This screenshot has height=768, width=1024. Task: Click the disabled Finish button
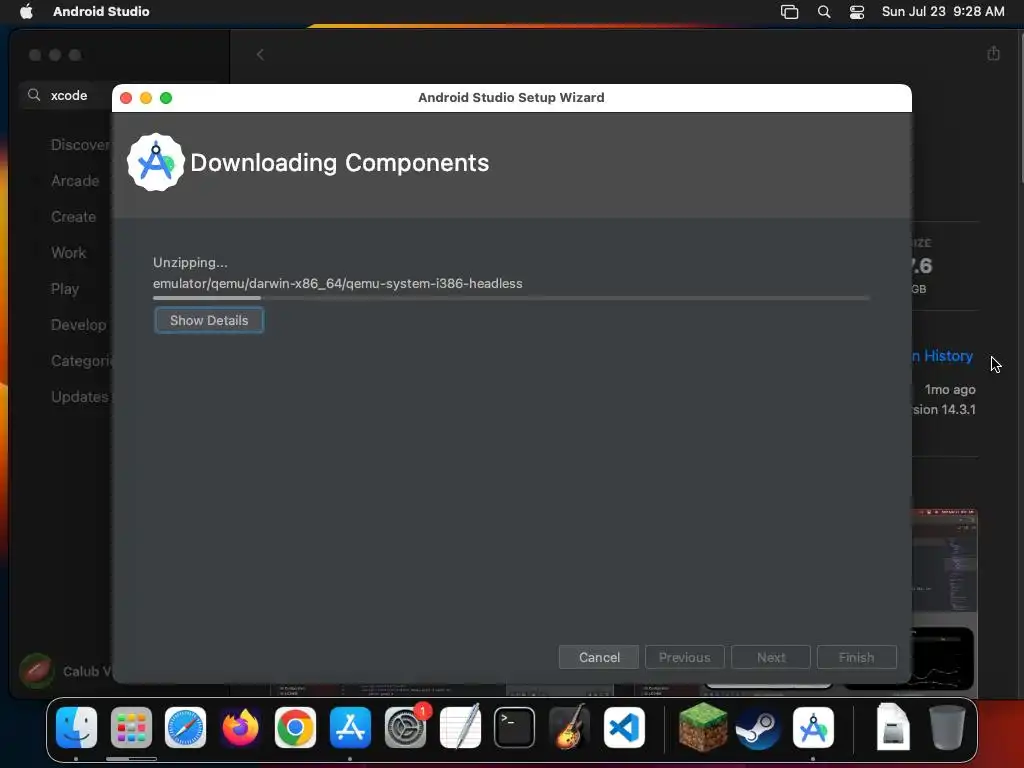(x=856, y=657)
